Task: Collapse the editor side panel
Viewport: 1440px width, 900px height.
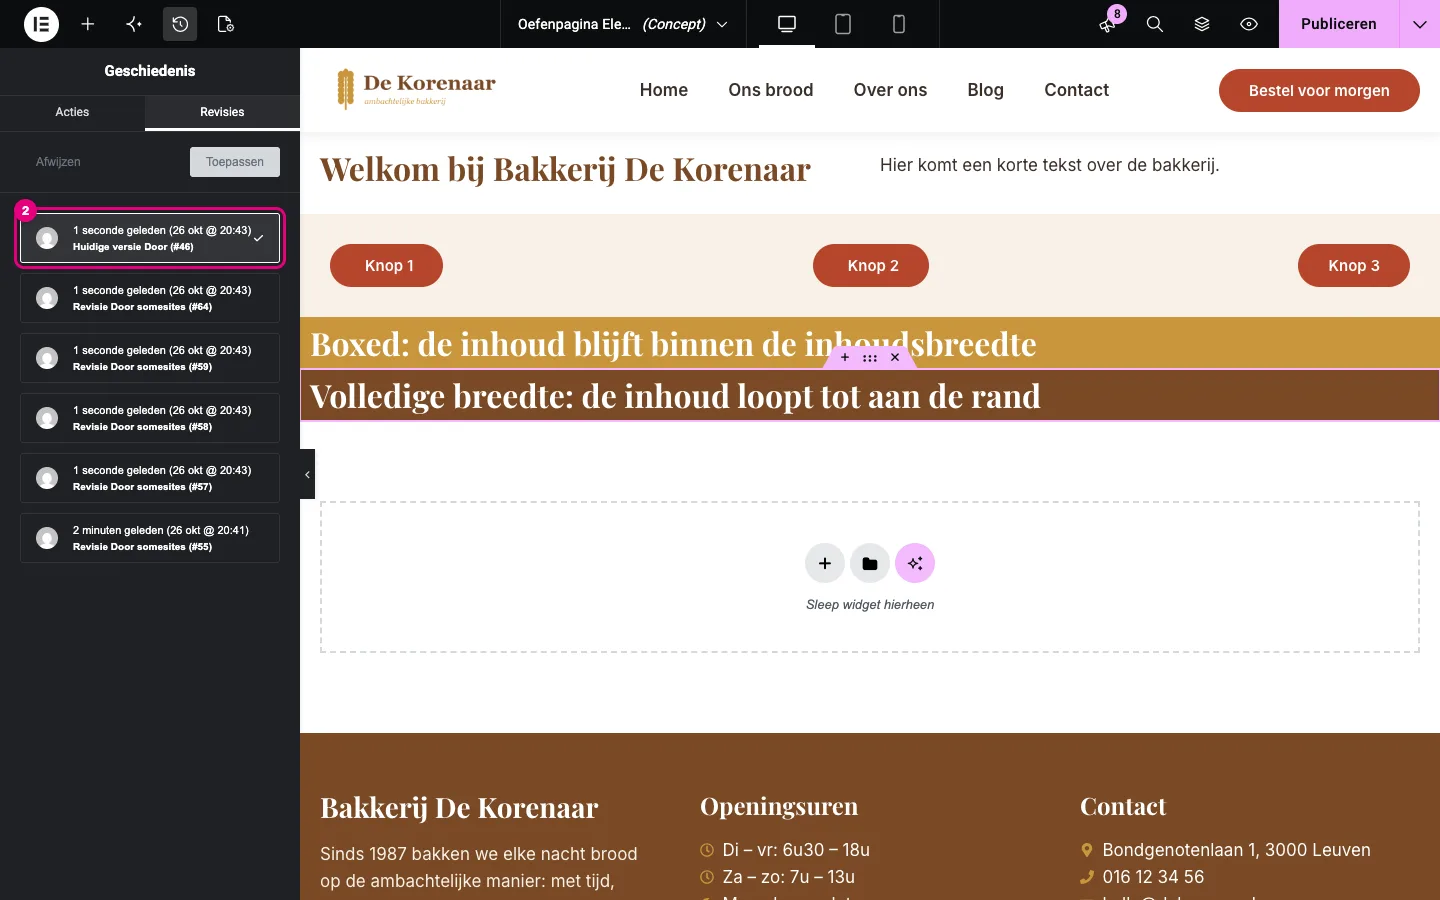Action: (307, 474)
